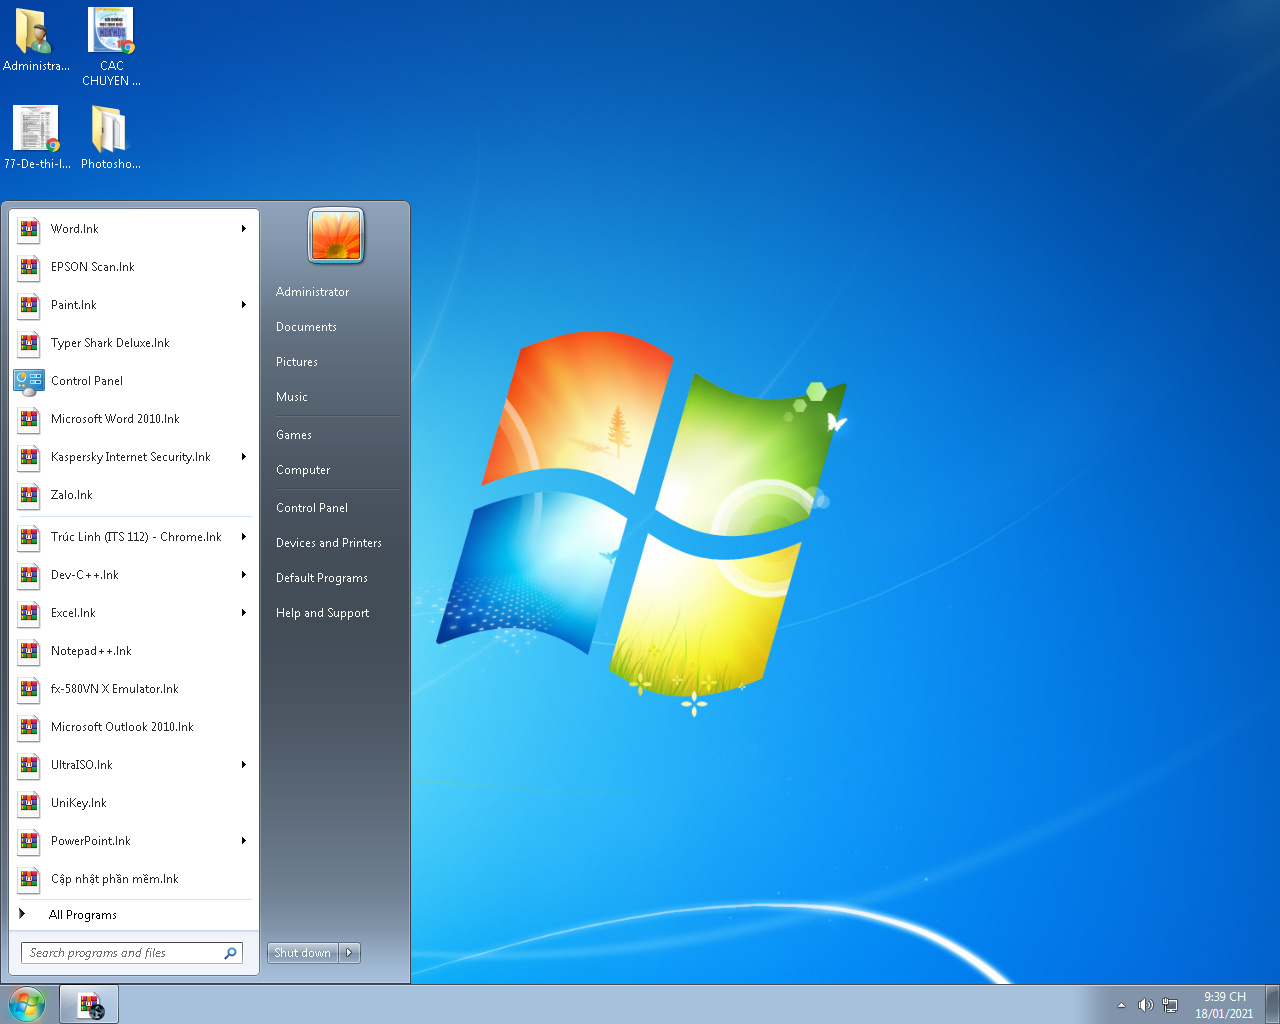The image size is (1280, 1024).
Task: Click the user account flower picture
Action: pyautogui.click(x=336, y=235)
